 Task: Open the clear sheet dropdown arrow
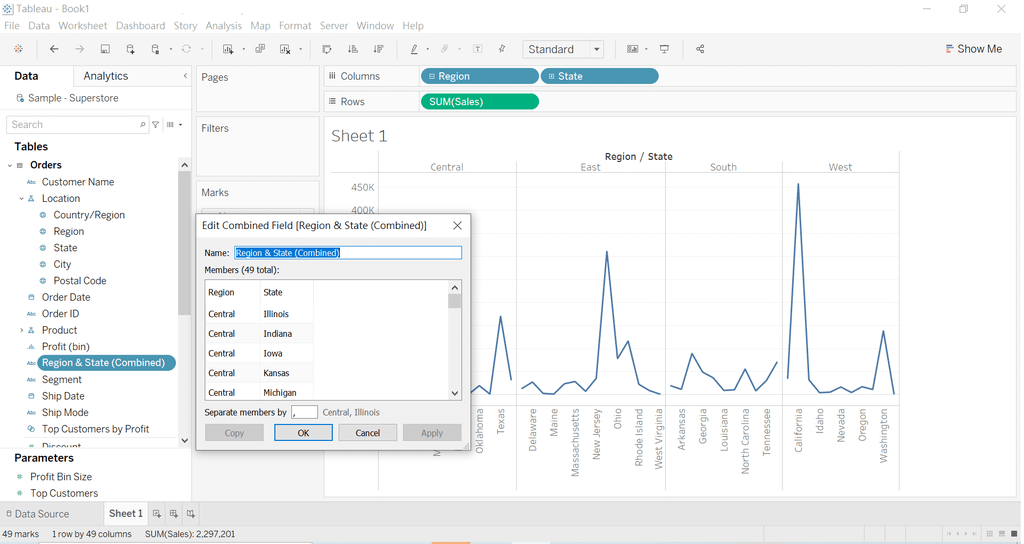[x=300, y=49]
